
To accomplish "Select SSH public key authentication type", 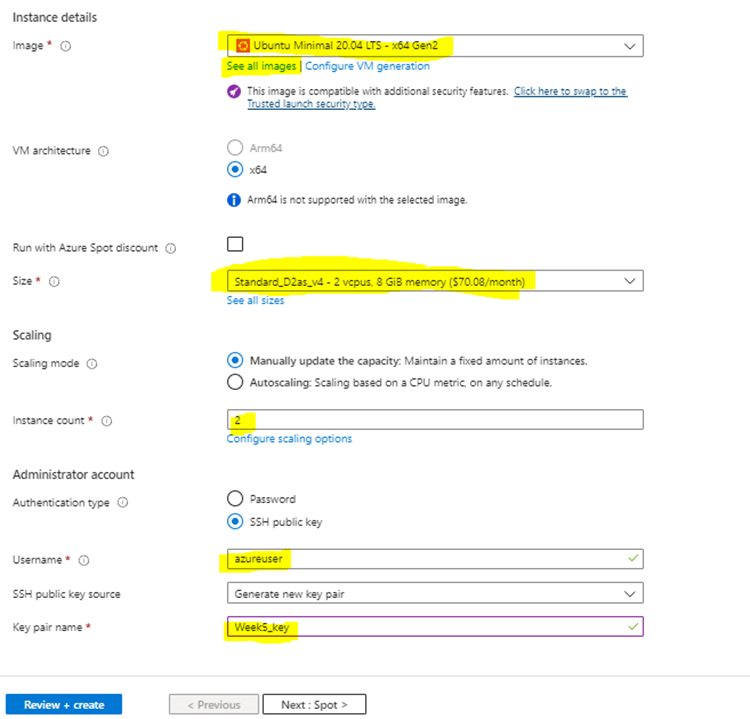I will pos(235,521).
